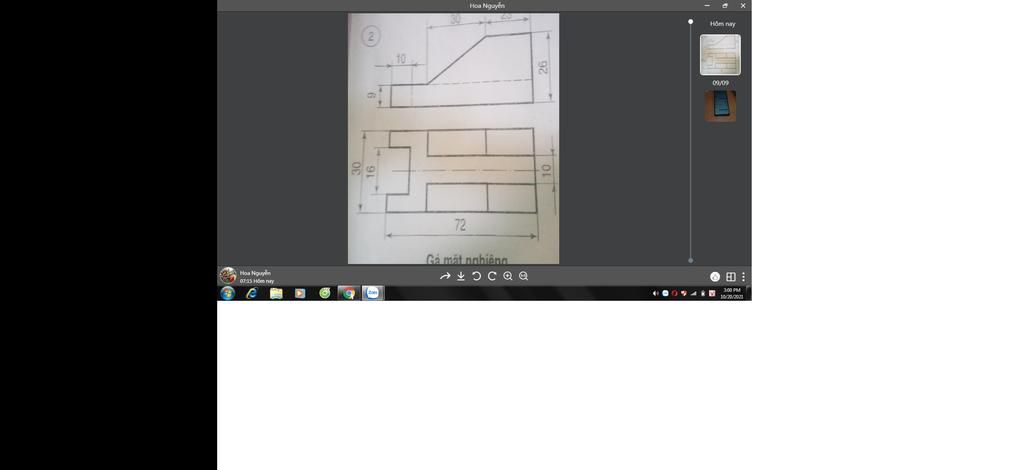This screenshot has height=470, width=1024.
Task: Click the sender name 'Hoa Nguyễn' at bottom
Action: coord(255,273)
